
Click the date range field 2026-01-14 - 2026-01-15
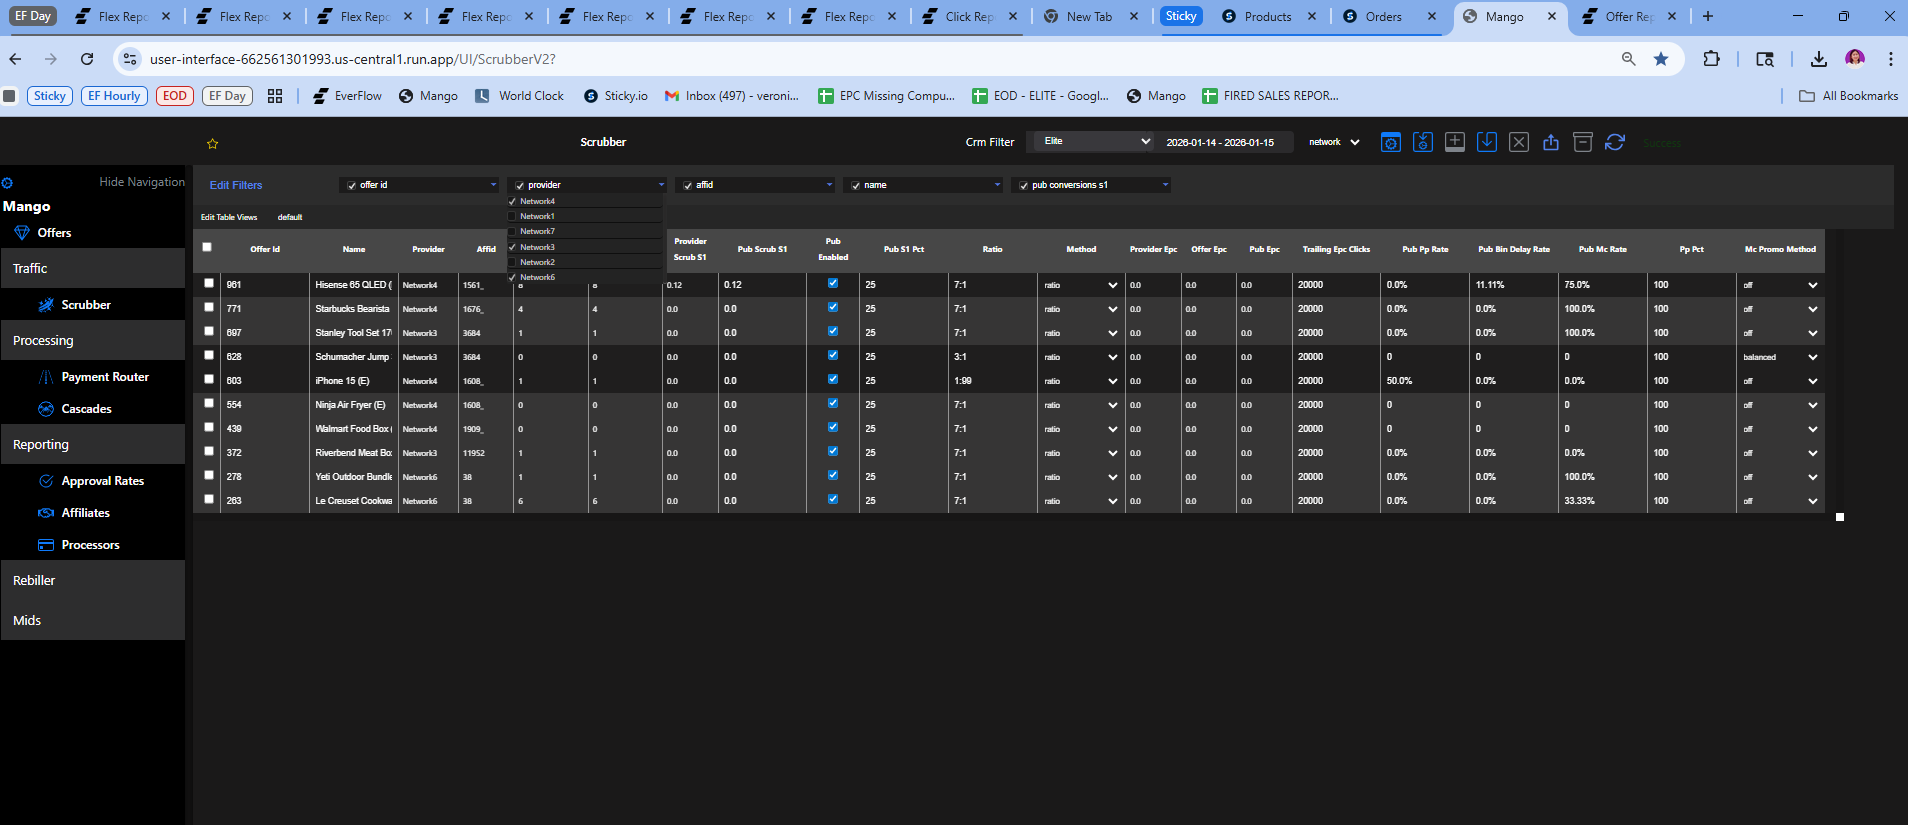1220,142
